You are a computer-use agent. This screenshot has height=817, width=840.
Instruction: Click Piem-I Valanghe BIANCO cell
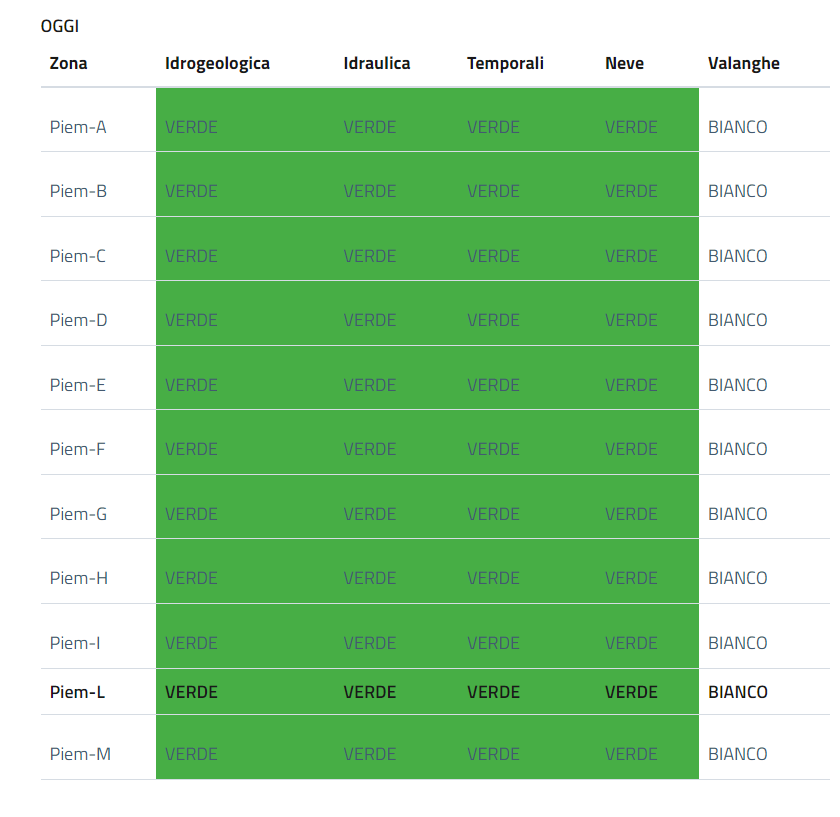click(737, 643)
